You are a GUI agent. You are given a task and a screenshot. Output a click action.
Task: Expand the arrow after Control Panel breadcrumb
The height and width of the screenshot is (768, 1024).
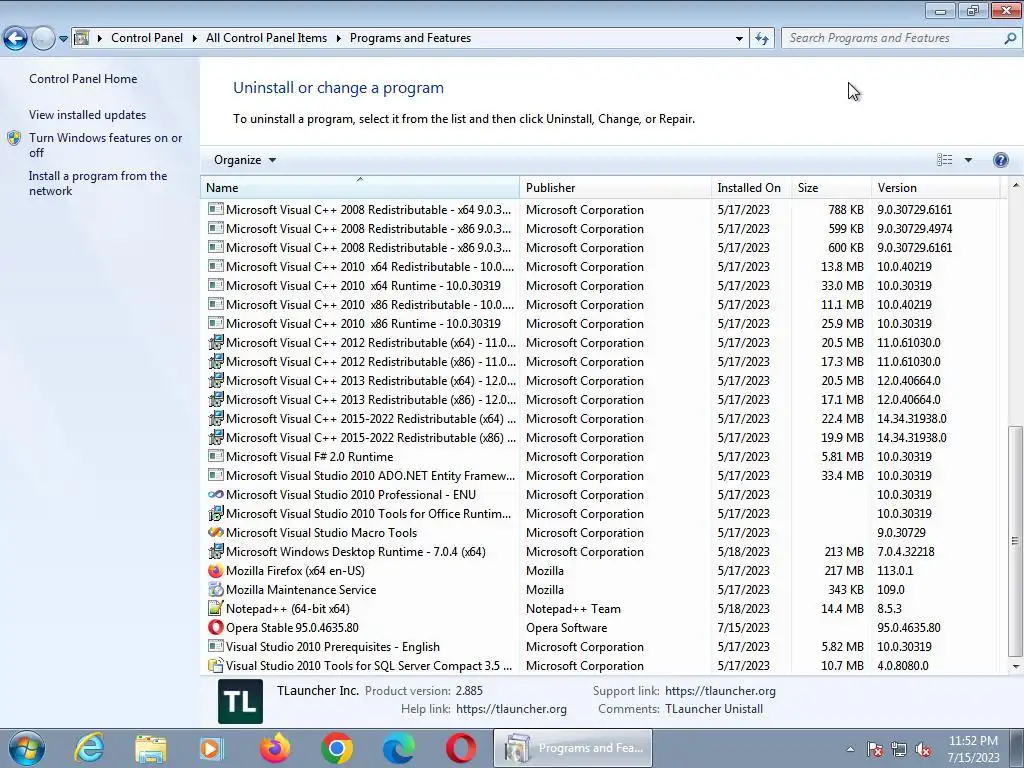[195, 38]
